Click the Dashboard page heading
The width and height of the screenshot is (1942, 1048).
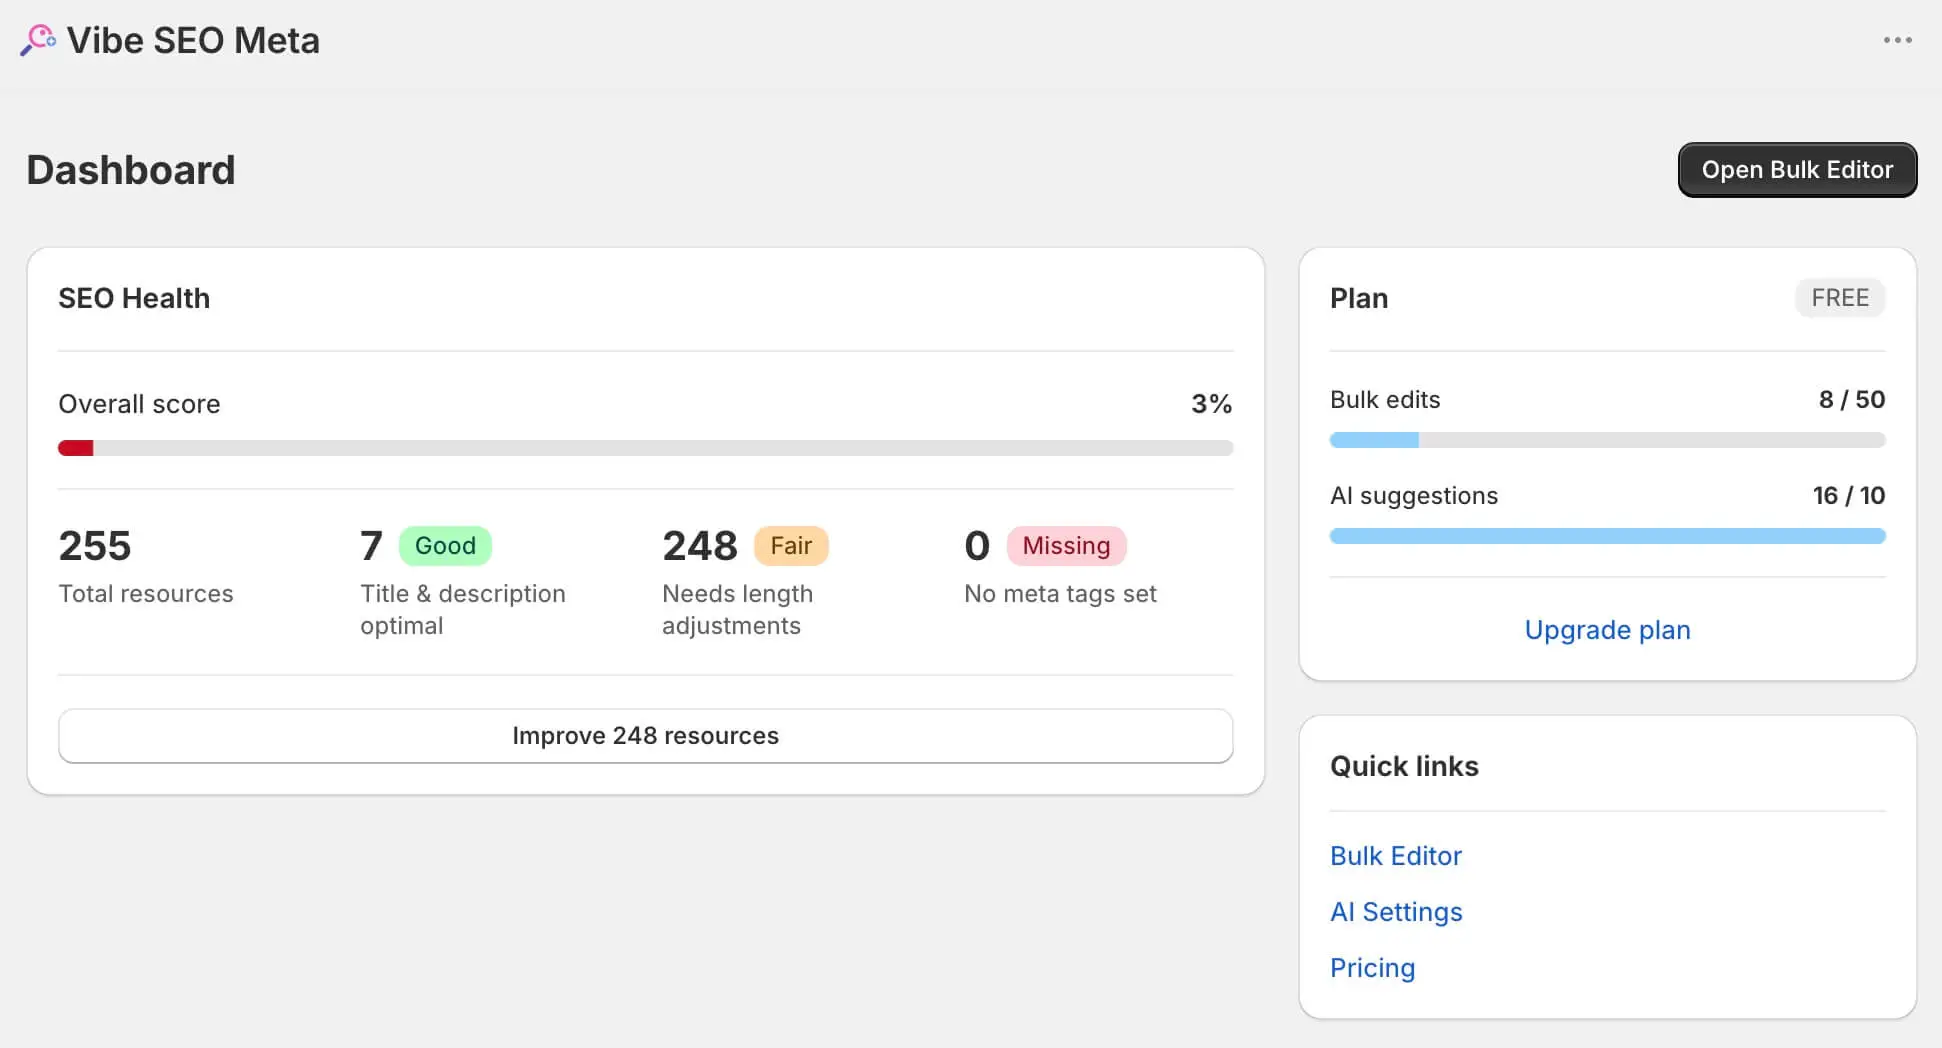[x=131, y=170]
